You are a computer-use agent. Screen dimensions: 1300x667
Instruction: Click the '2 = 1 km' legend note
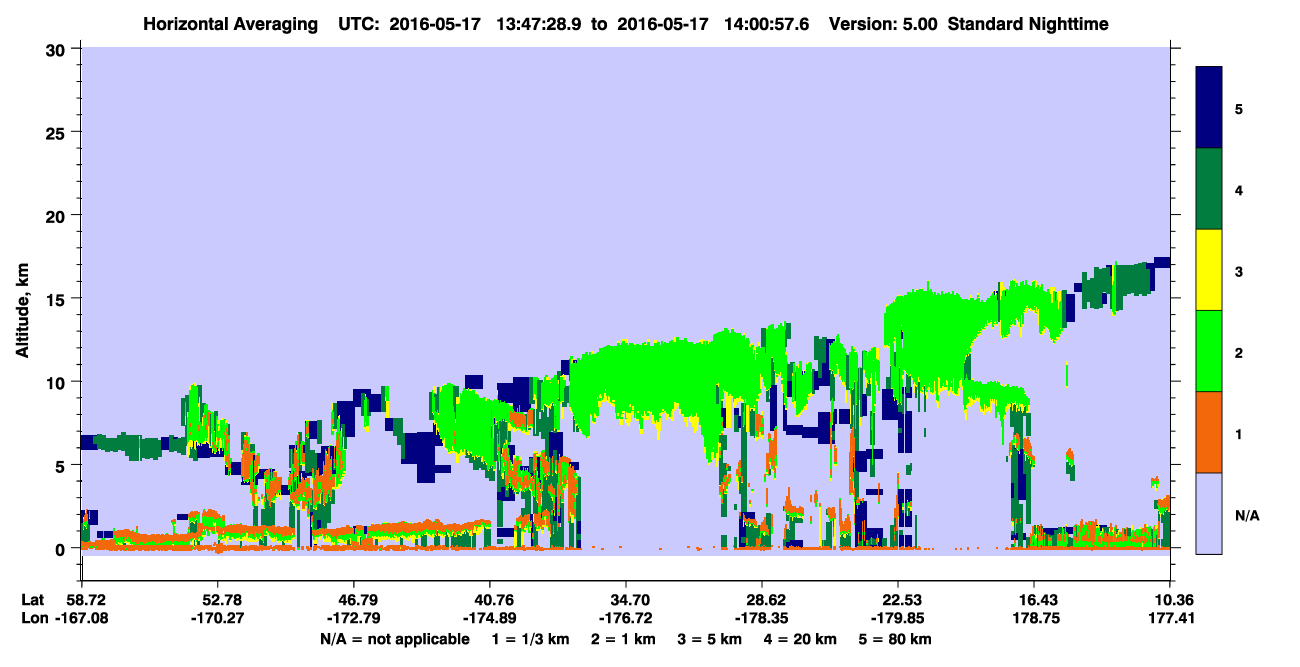click(623, 639)
